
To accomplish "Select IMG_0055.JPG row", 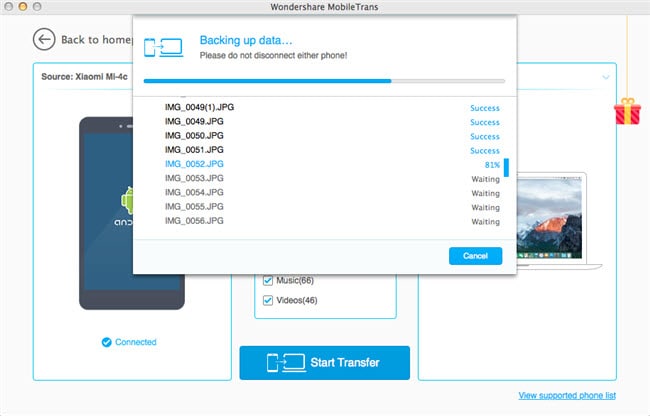I will click(332, 206).
